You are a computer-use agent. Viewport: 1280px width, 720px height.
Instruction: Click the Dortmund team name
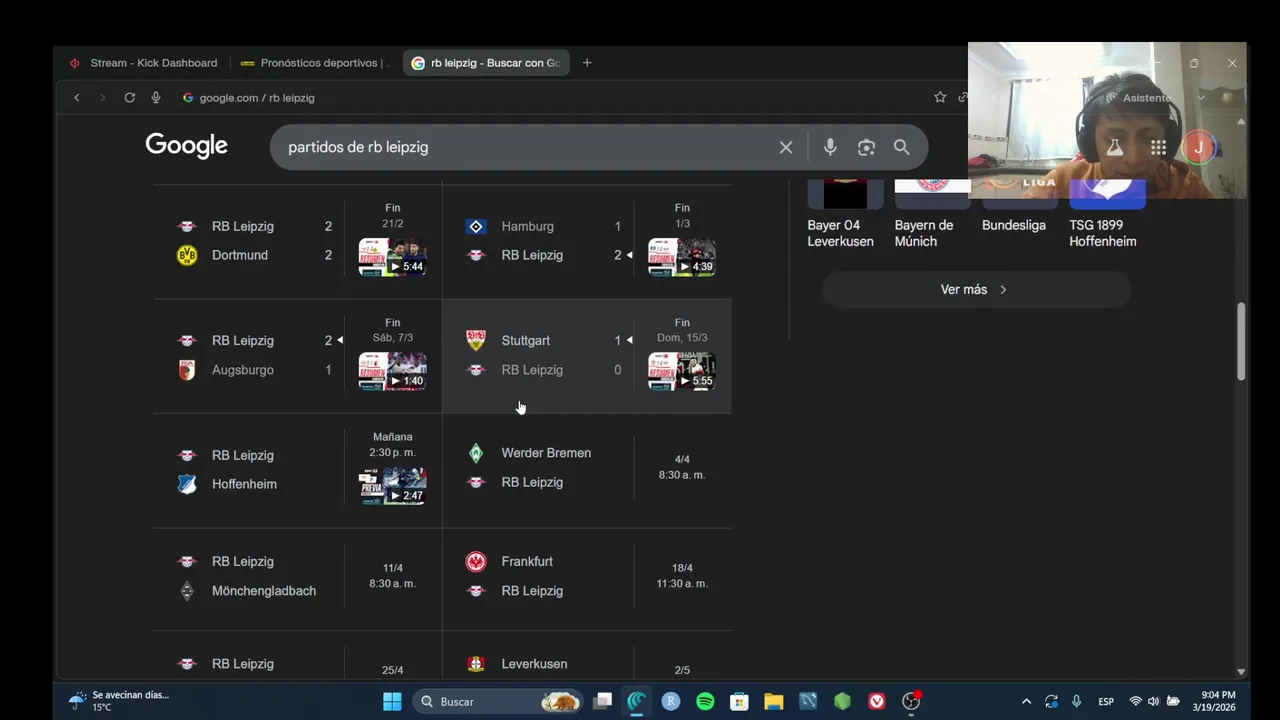(x=240, y=255)
